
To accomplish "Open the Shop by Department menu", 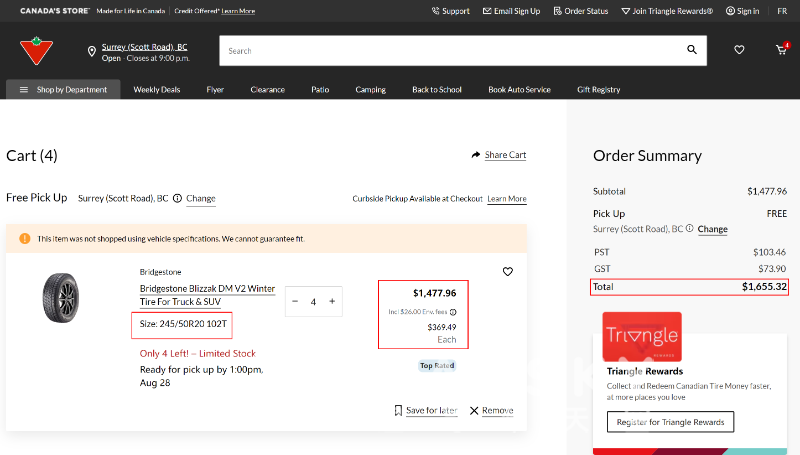I will click(x=63, y=89).
